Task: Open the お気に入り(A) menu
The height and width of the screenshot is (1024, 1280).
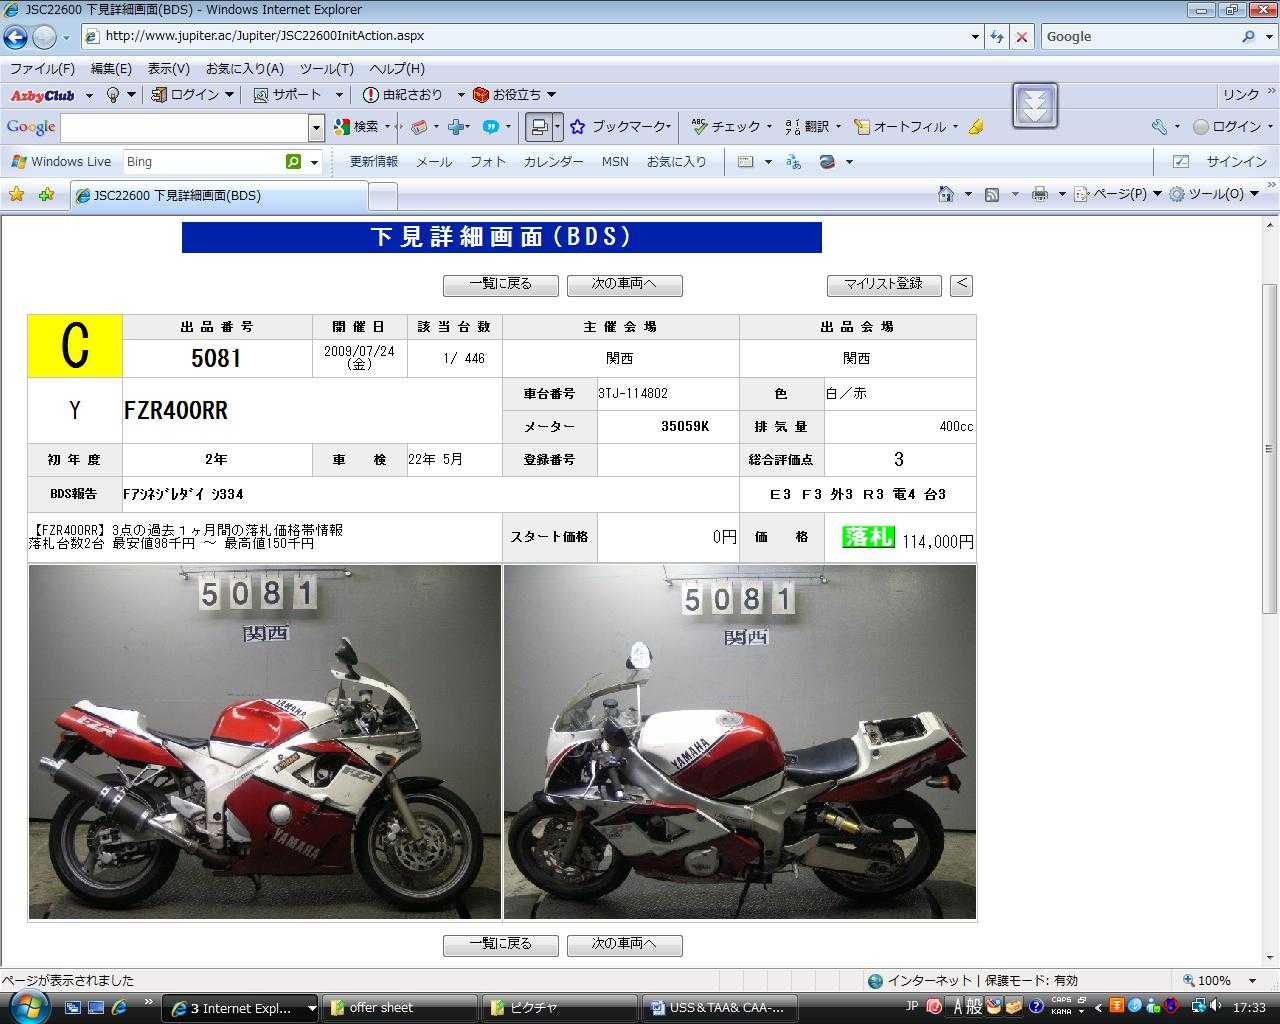Action: (x=245, y=69)
